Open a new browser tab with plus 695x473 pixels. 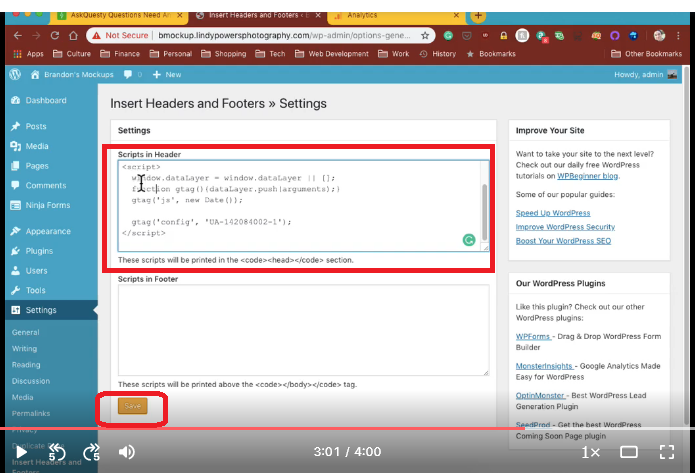[x=478, y=16]
